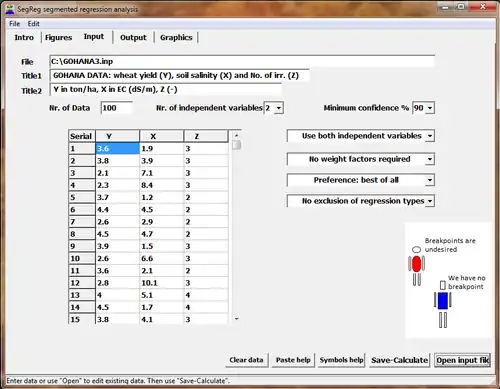
Task: Select the 'Breakpoints are undesired' oval option
Action: (x=416, y=249)
